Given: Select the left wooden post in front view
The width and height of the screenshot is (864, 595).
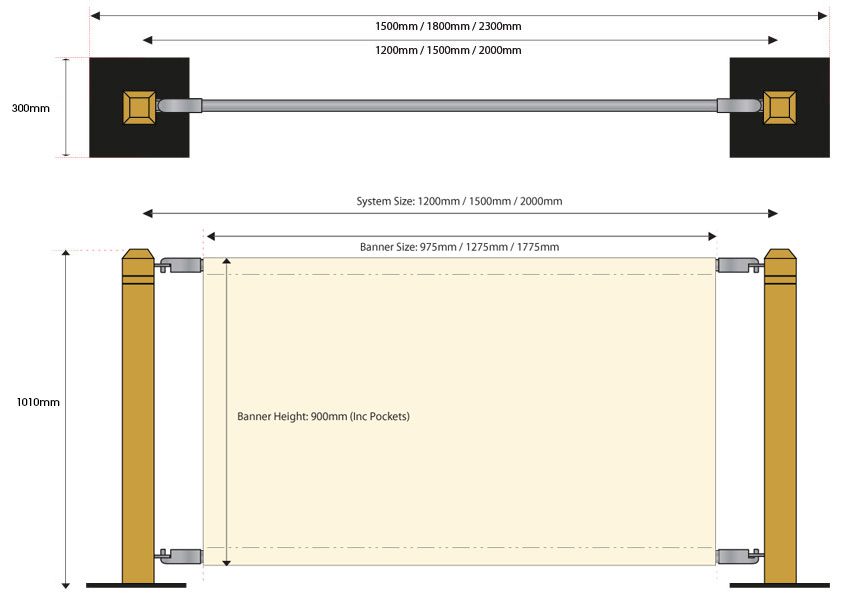Looking at the screenshot, I should pos(138,420).
